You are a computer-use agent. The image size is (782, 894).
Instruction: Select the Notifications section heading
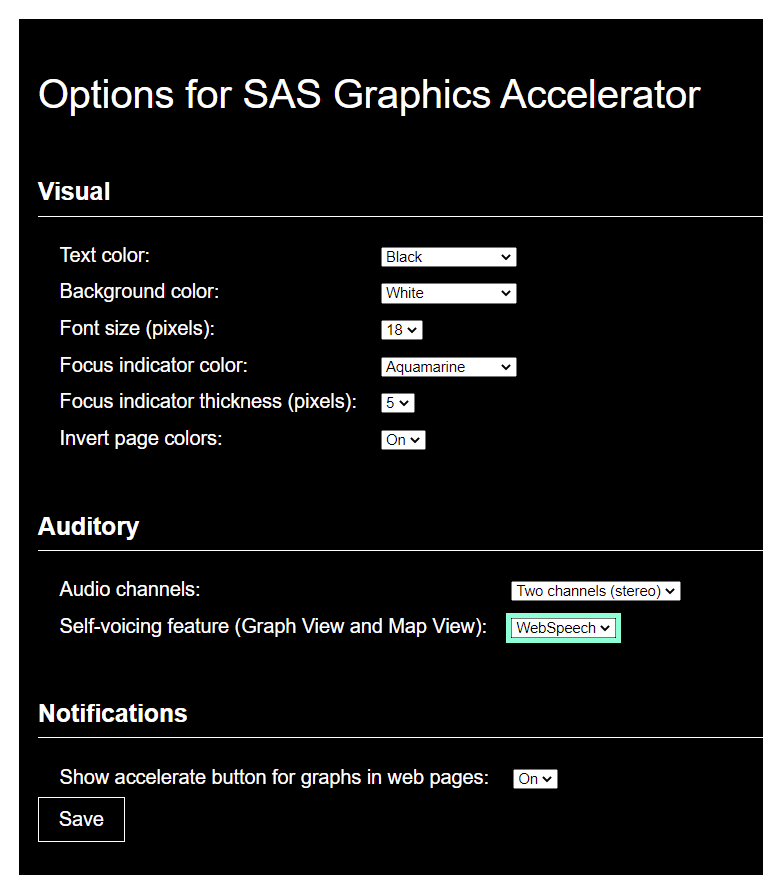[113, 713]
